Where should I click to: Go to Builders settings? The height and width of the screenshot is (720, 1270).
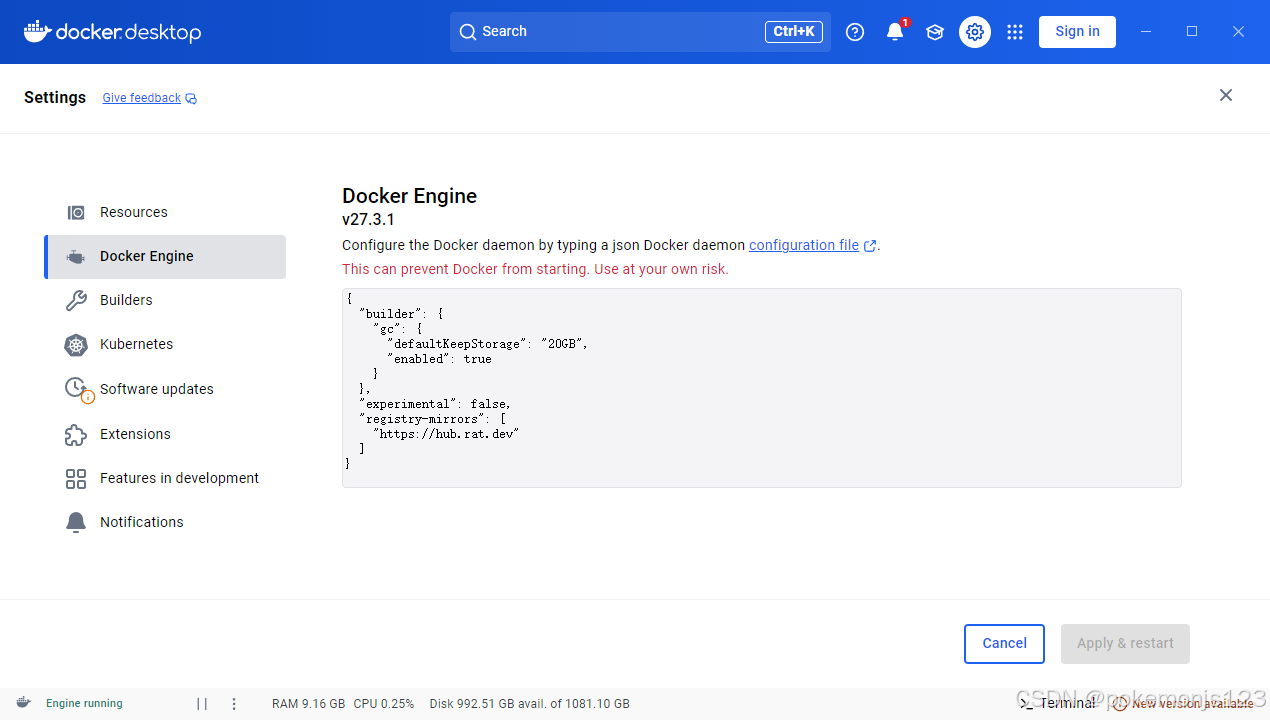click(x=165, y=300)
